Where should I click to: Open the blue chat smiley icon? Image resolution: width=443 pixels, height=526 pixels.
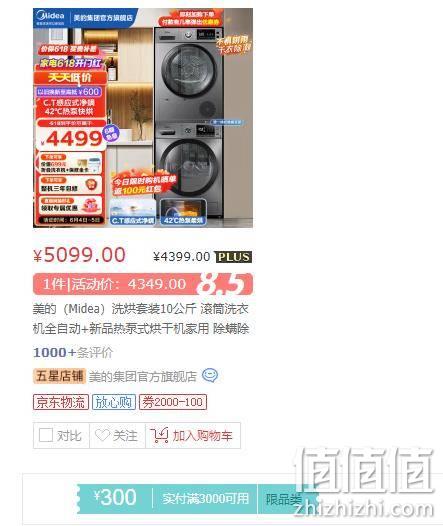(x=210, y=376)
